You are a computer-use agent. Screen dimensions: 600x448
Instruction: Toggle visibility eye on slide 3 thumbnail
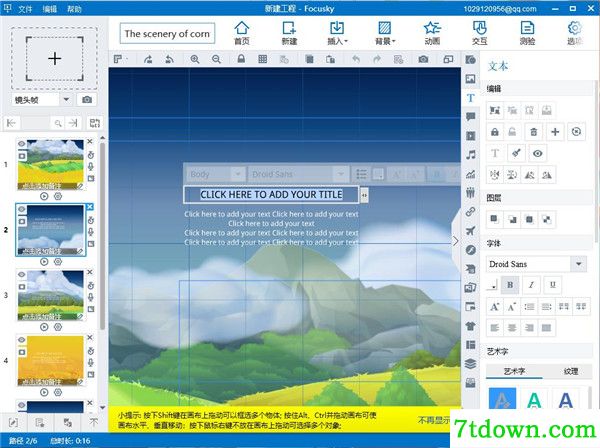[22, 274]
